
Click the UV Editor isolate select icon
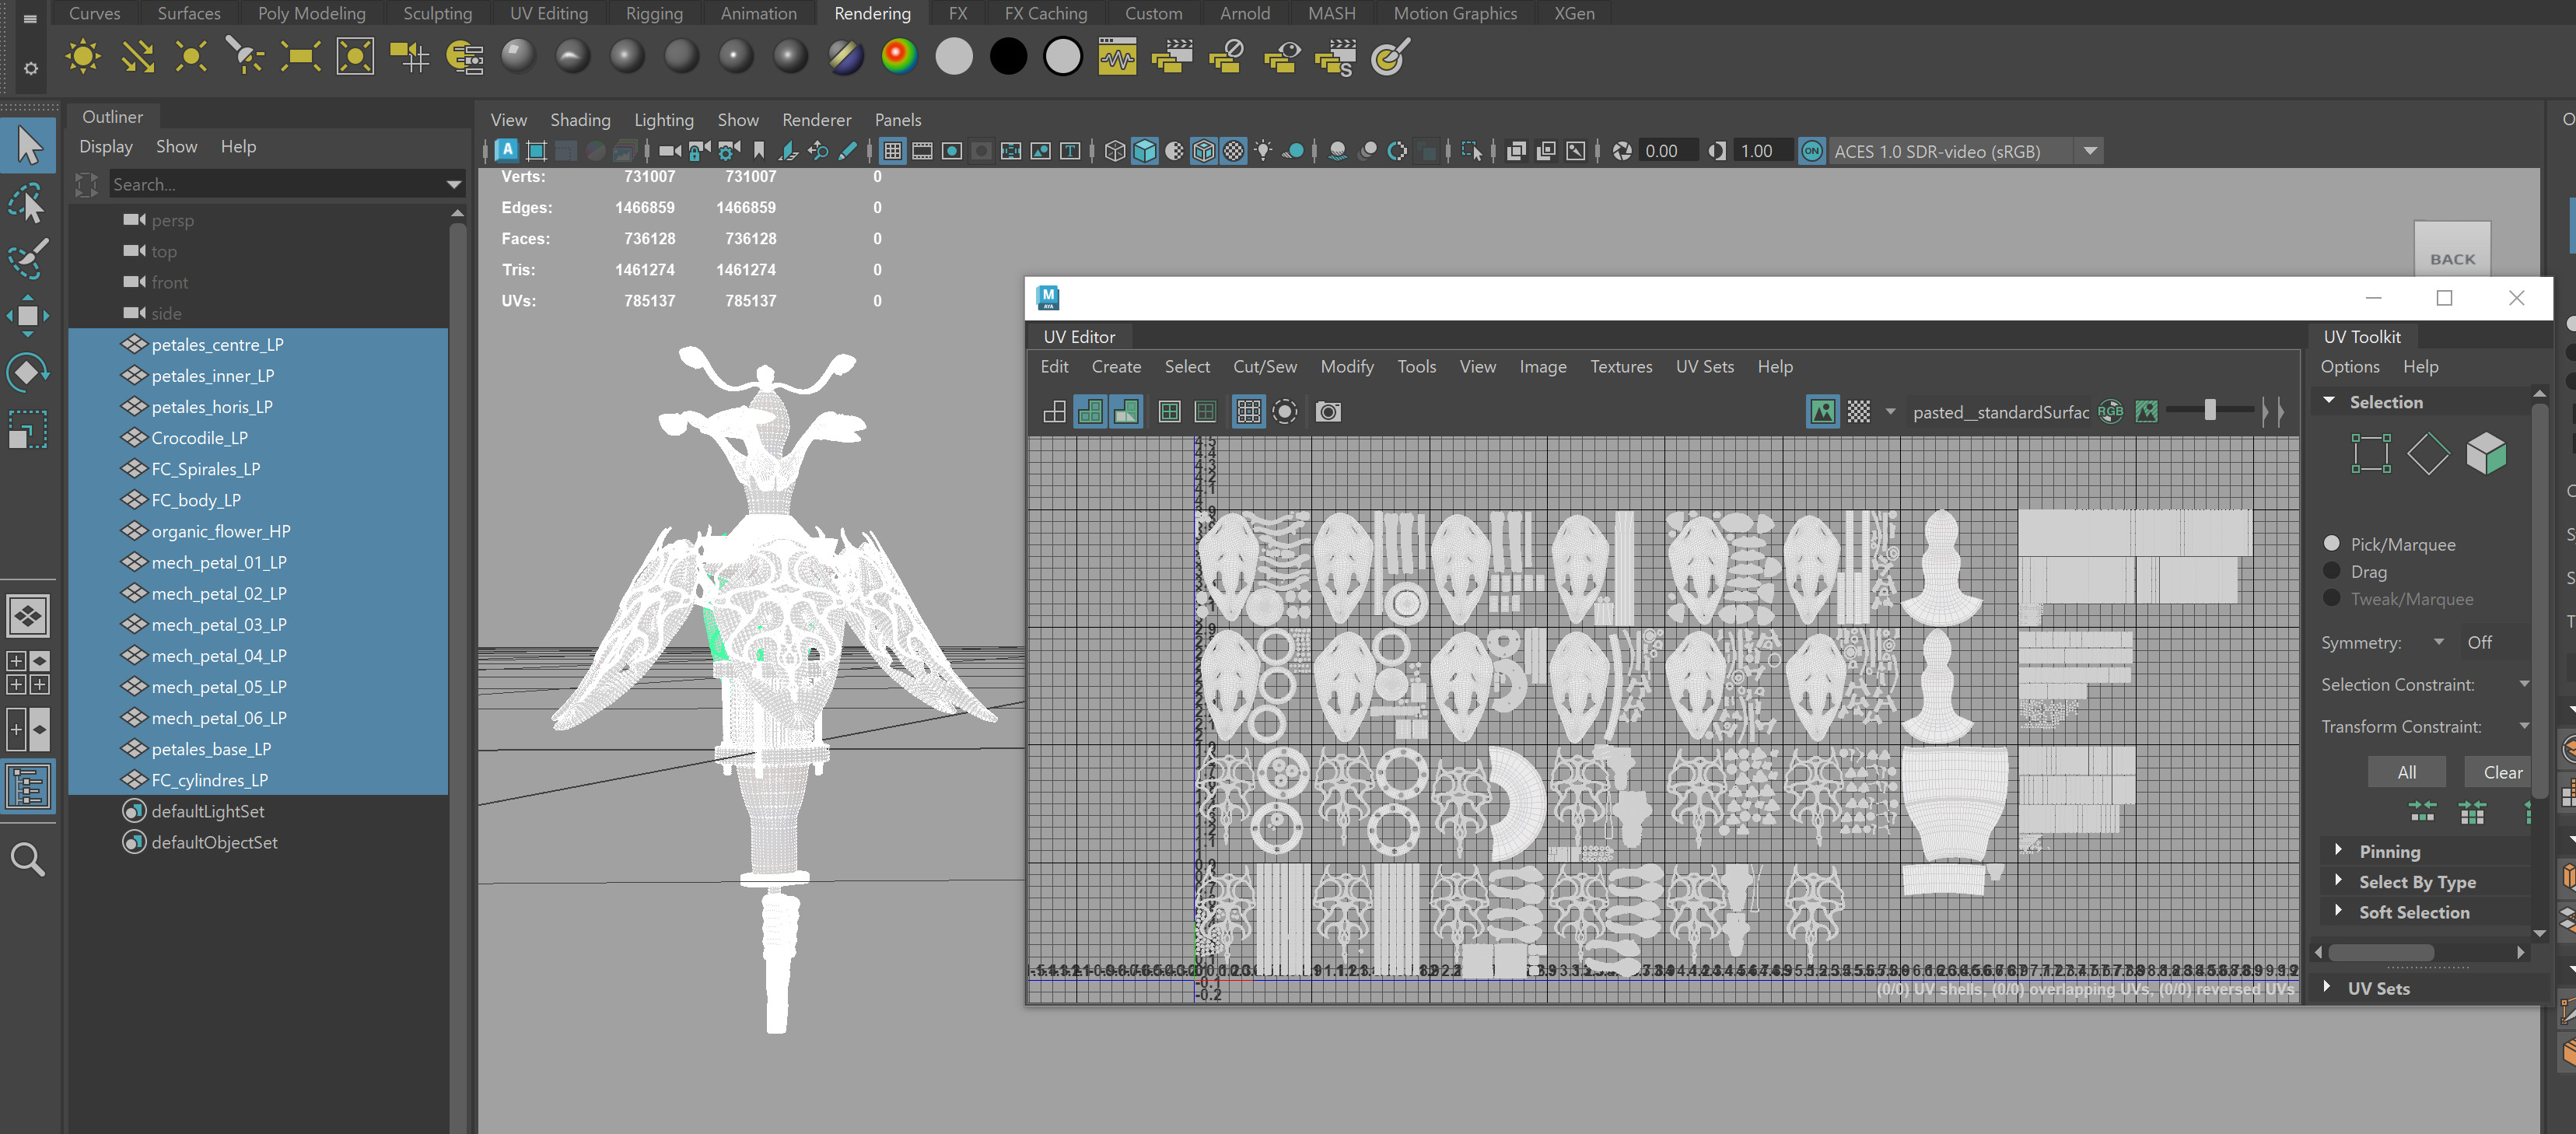(1285, 412)
